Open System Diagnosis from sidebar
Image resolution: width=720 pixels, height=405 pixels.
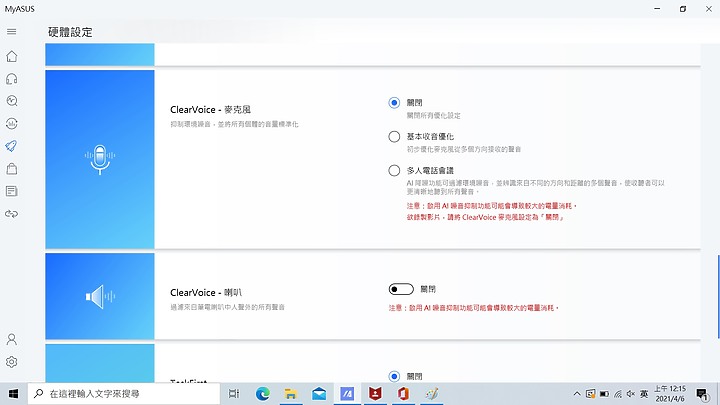tap(11, 101)
